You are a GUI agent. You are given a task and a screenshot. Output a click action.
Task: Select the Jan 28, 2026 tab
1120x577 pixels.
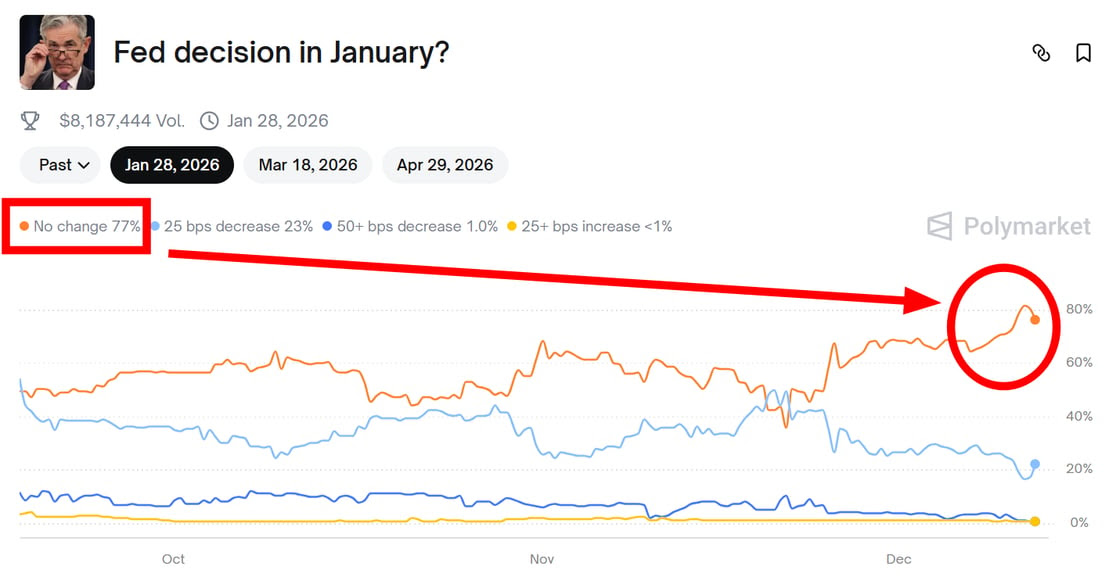click(x=172, y=165)
